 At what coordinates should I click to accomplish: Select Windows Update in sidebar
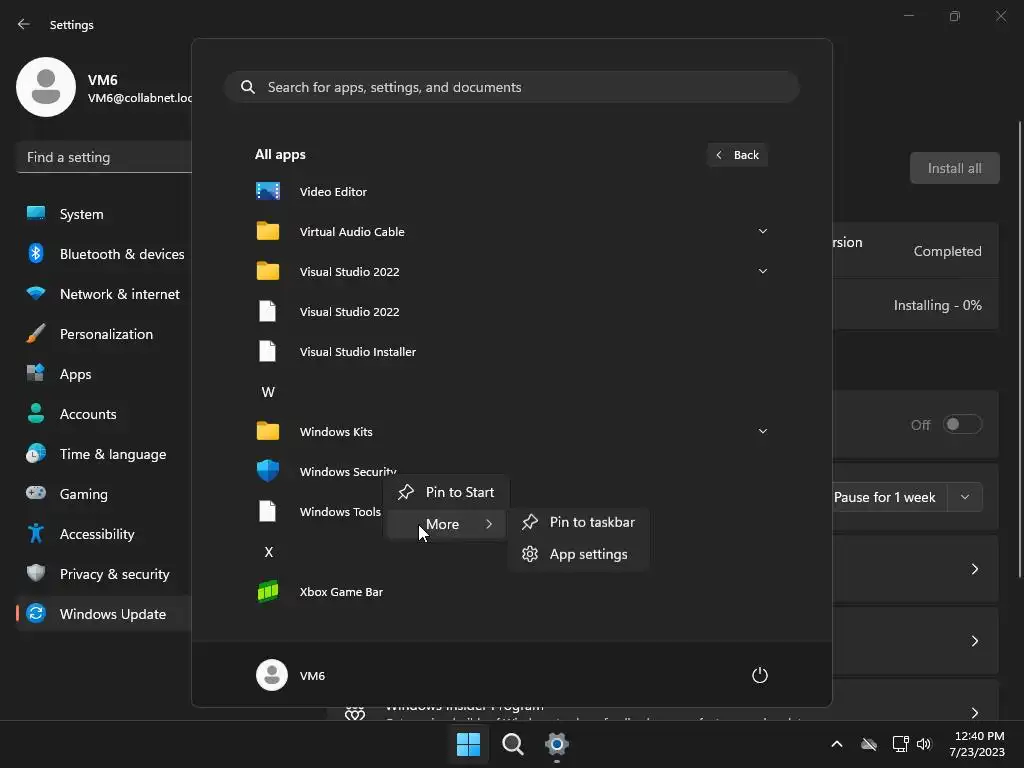click(104, 614)
